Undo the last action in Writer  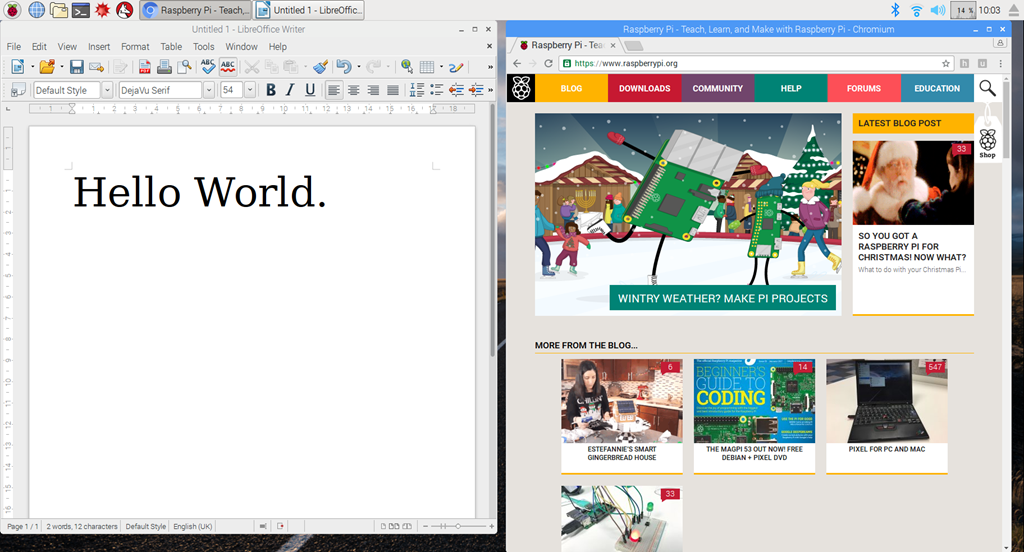344,67
